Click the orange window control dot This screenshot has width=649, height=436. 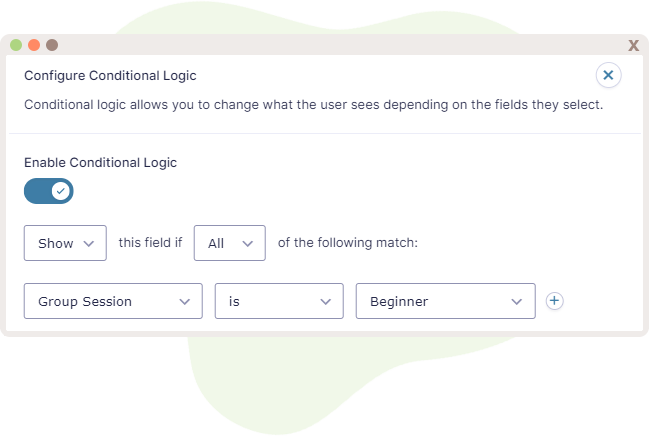coord(34,45)
